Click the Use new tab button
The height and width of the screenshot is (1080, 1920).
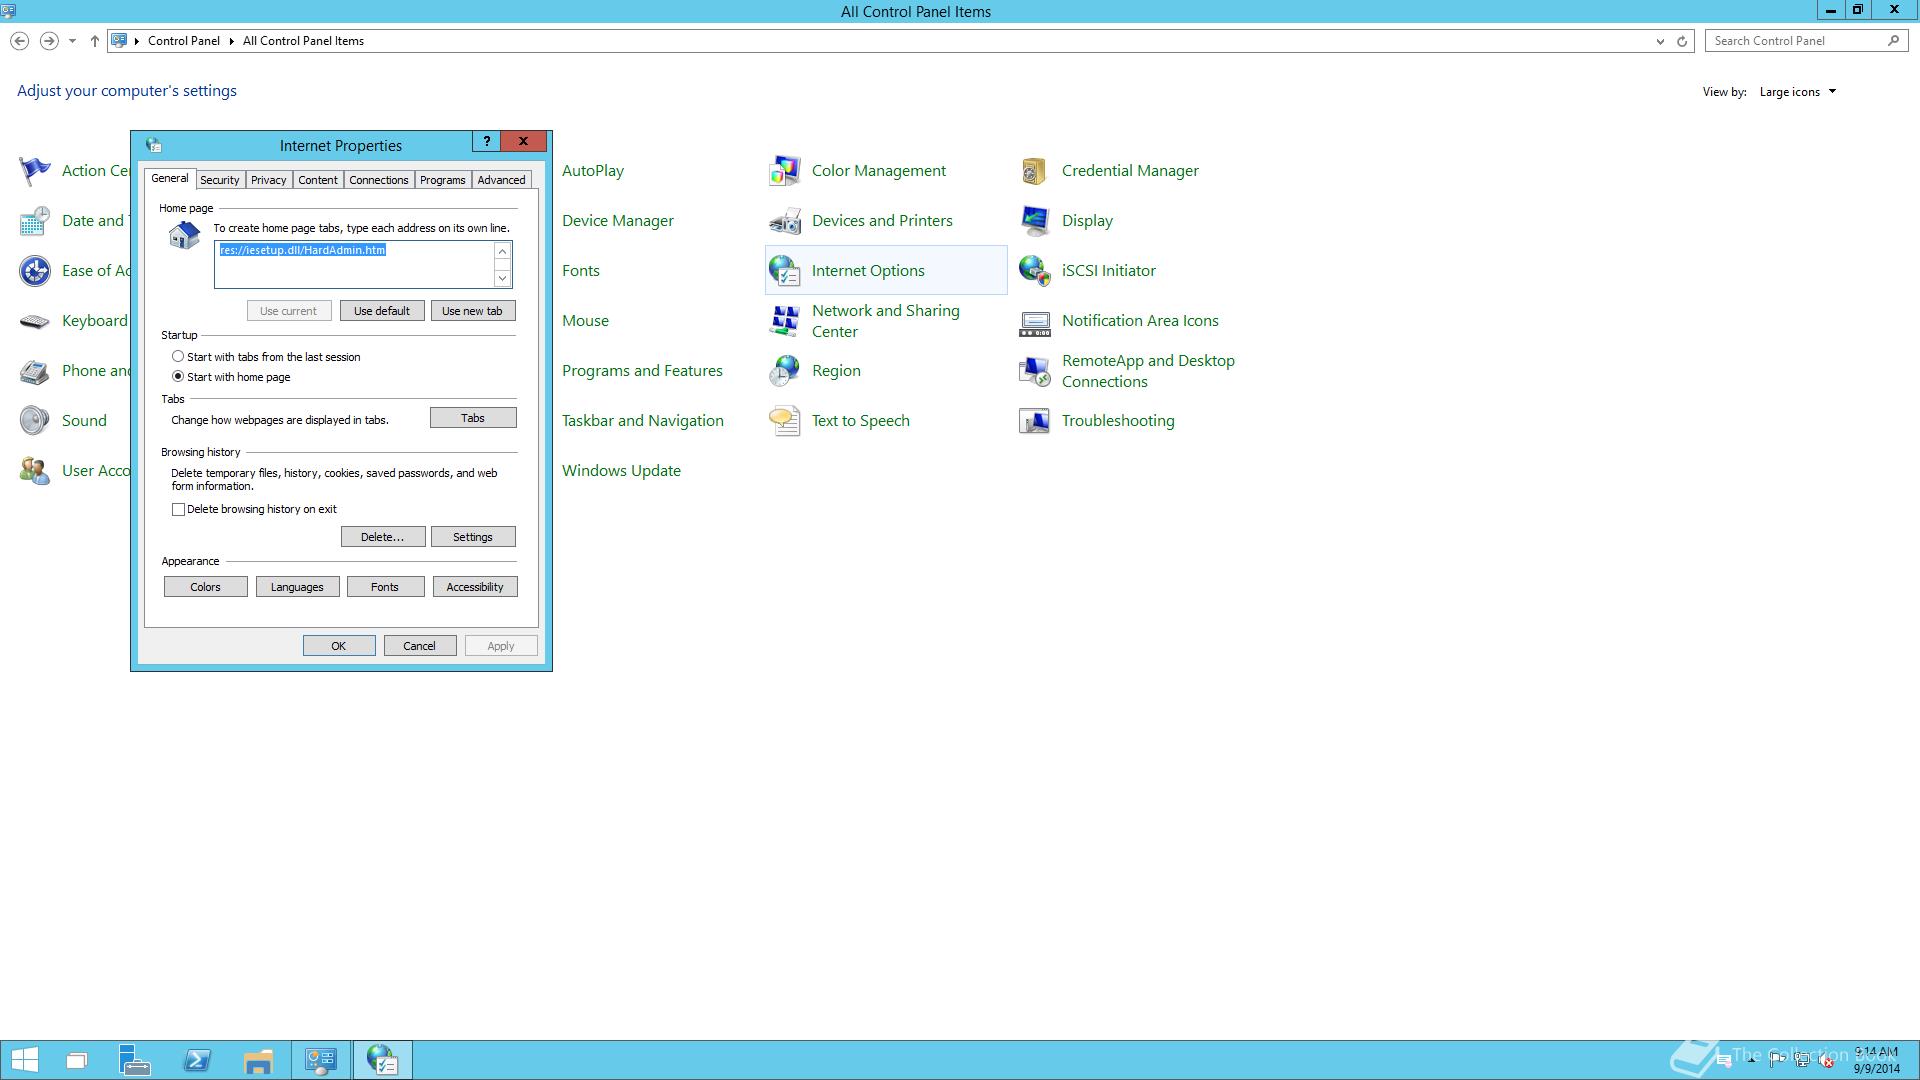pos(473,311)
